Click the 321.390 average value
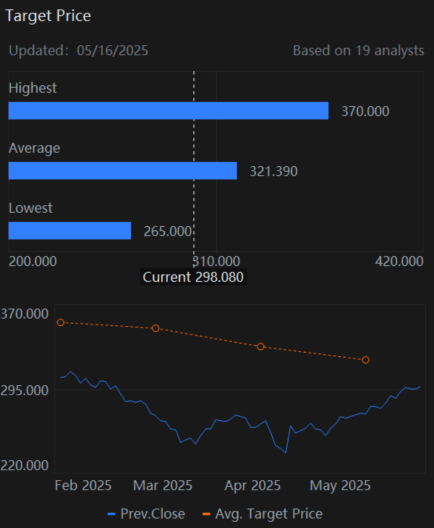 tap(273, 171)
